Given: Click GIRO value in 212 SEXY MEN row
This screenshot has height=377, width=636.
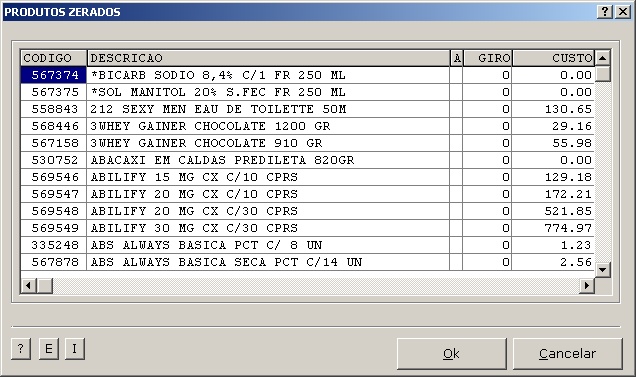Looking at the screenshot, I should [506, 109].
